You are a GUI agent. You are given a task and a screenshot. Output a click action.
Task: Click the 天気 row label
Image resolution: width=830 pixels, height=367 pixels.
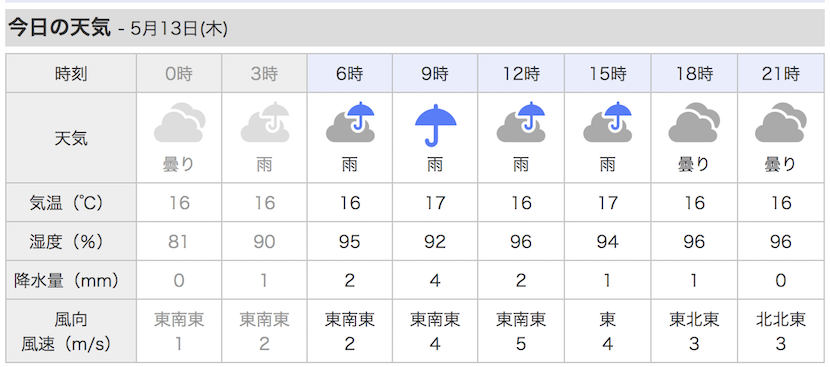click(71, 138)
